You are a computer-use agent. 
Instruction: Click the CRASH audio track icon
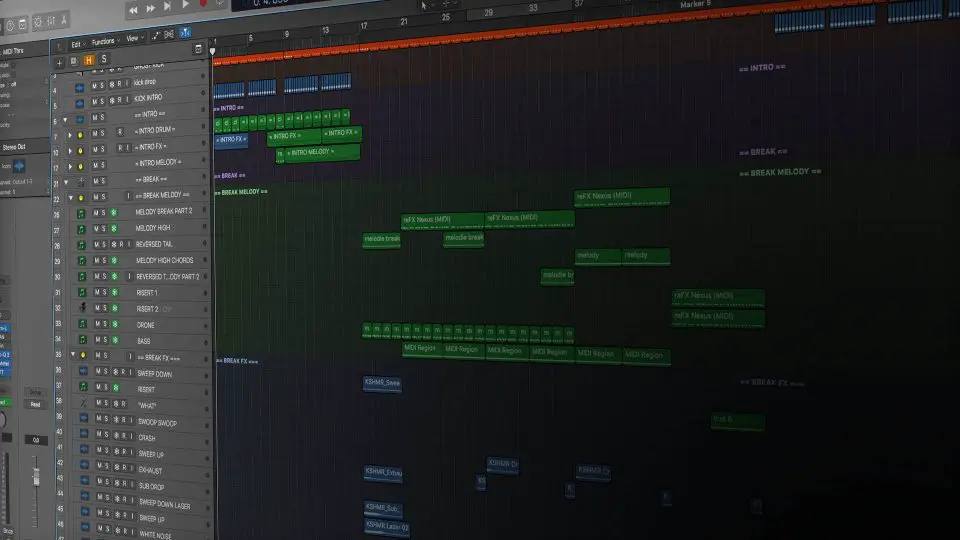pyautogui.click(x=84, y=433)
